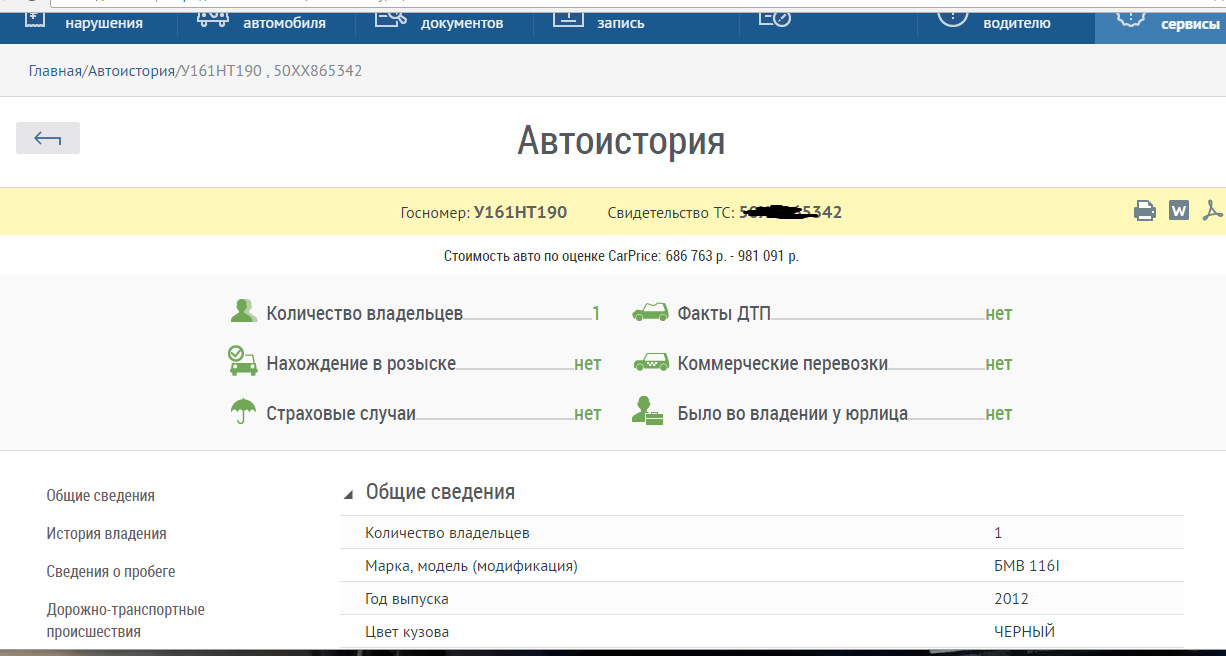This screenshot has height=656, width=1226.
Task: Click the Количество владельцев table row label
Action: tap(447, 533)
